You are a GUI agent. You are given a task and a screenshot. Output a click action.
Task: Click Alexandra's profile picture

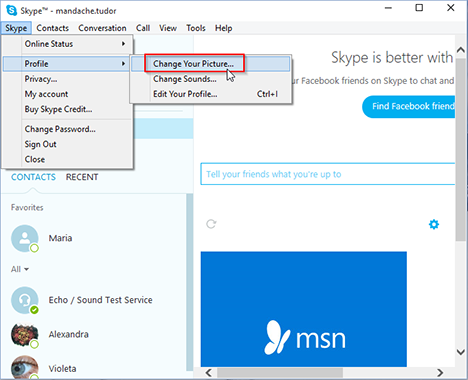pos(25,334)
